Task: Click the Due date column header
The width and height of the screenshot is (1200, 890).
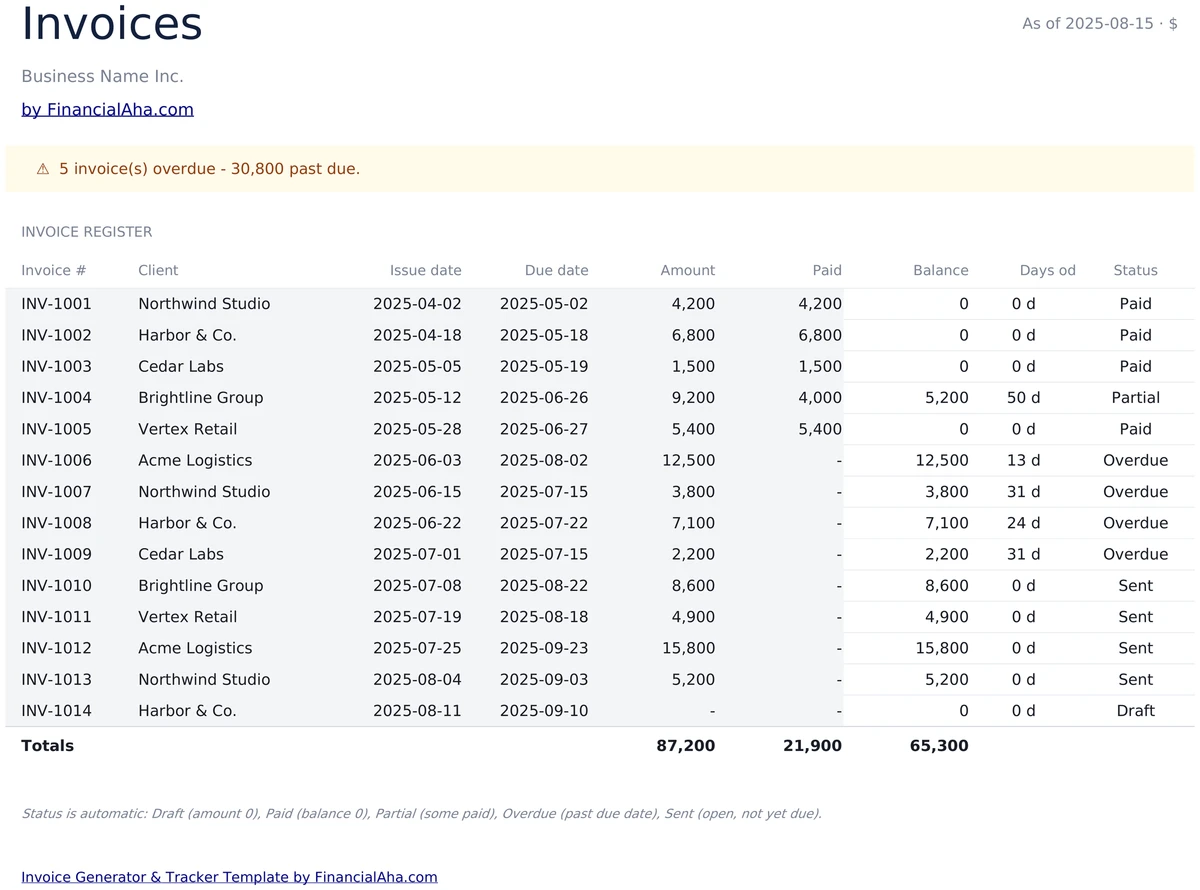Action: coord(557,270)
